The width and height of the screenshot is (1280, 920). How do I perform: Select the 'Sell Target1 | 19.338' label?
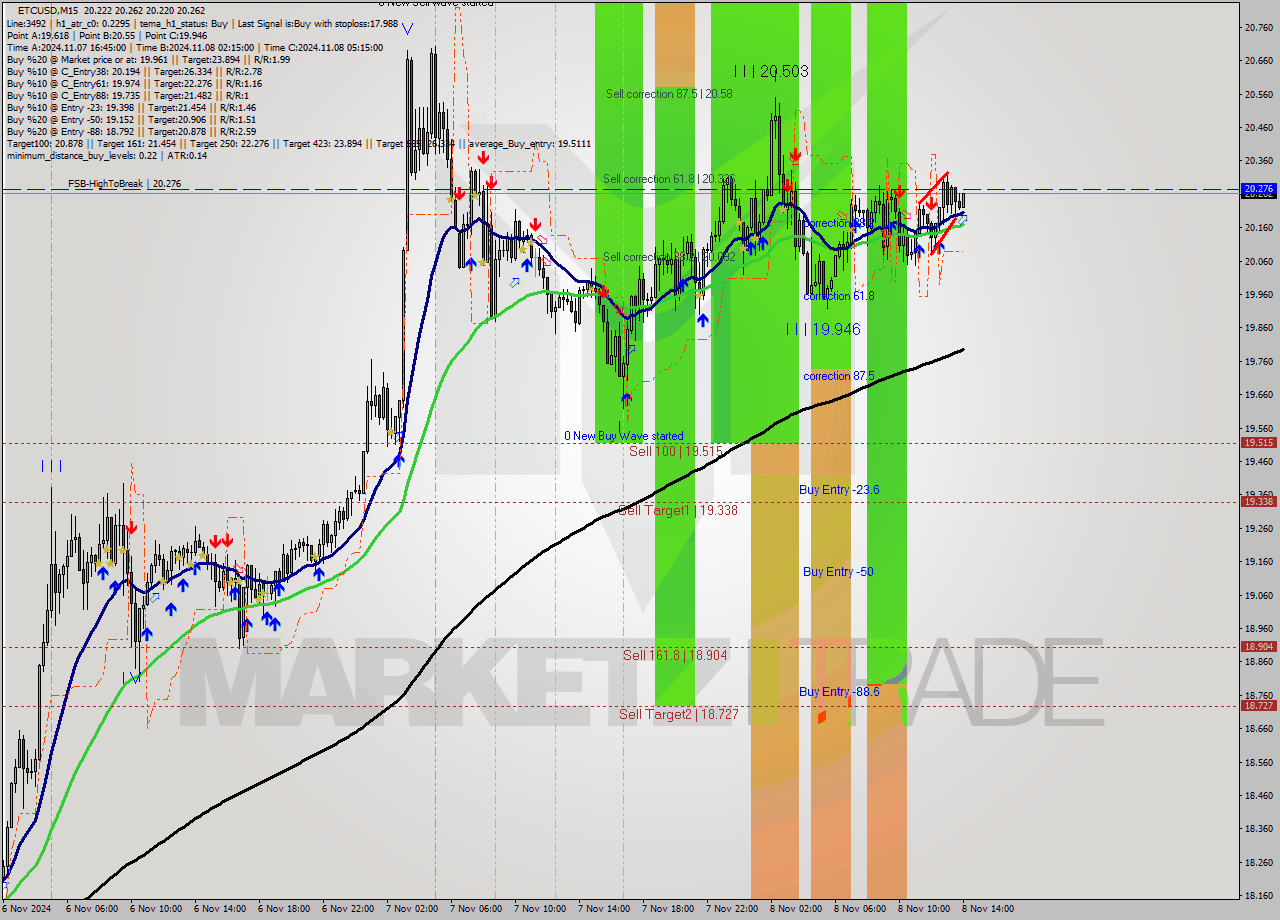click(x=678, y=511)
